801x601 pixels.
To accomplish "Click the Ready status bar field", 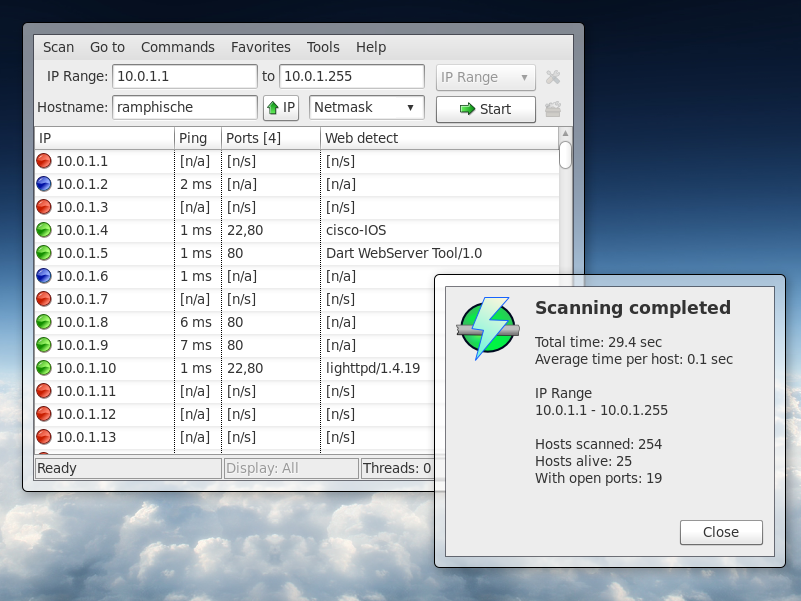I will (128, 468).
